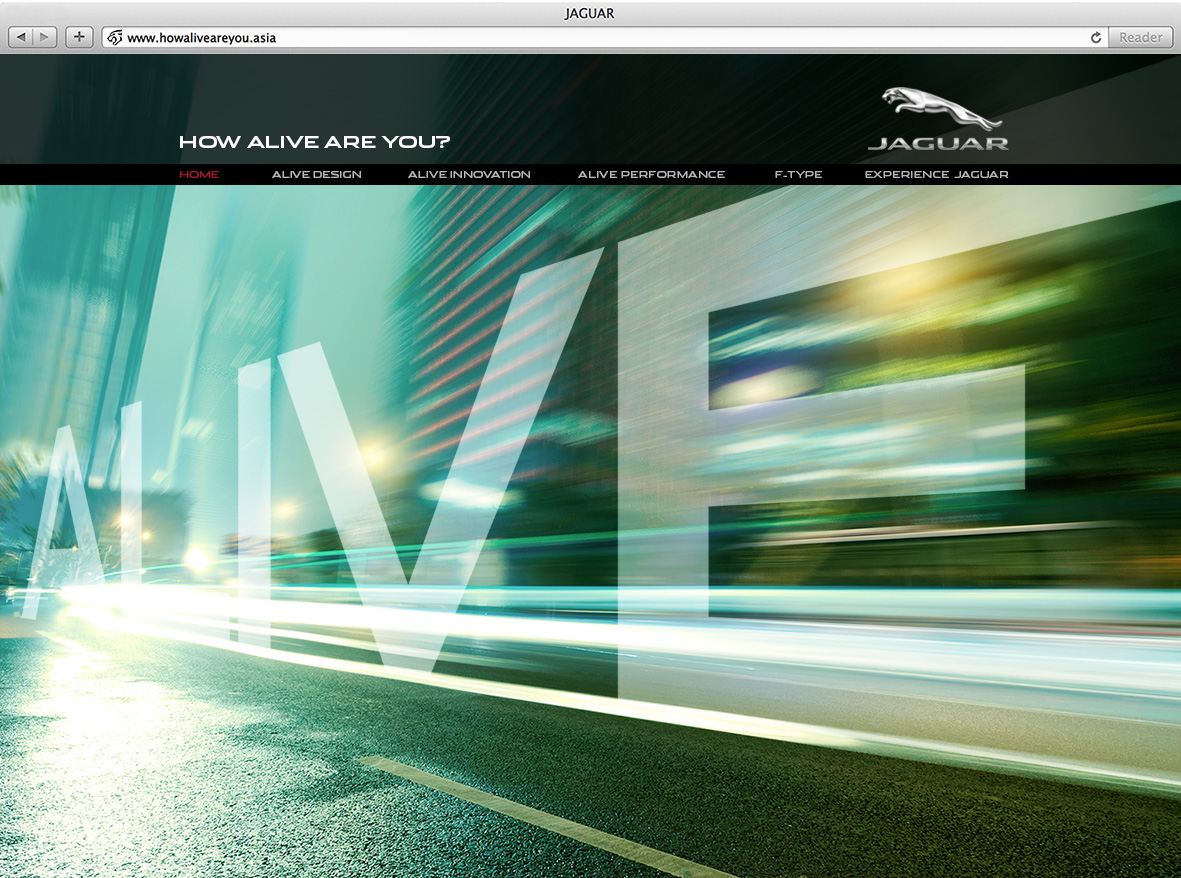1181x878 pixels.
Task: Click the large ALIVE hero image
Action: (590, 531)
